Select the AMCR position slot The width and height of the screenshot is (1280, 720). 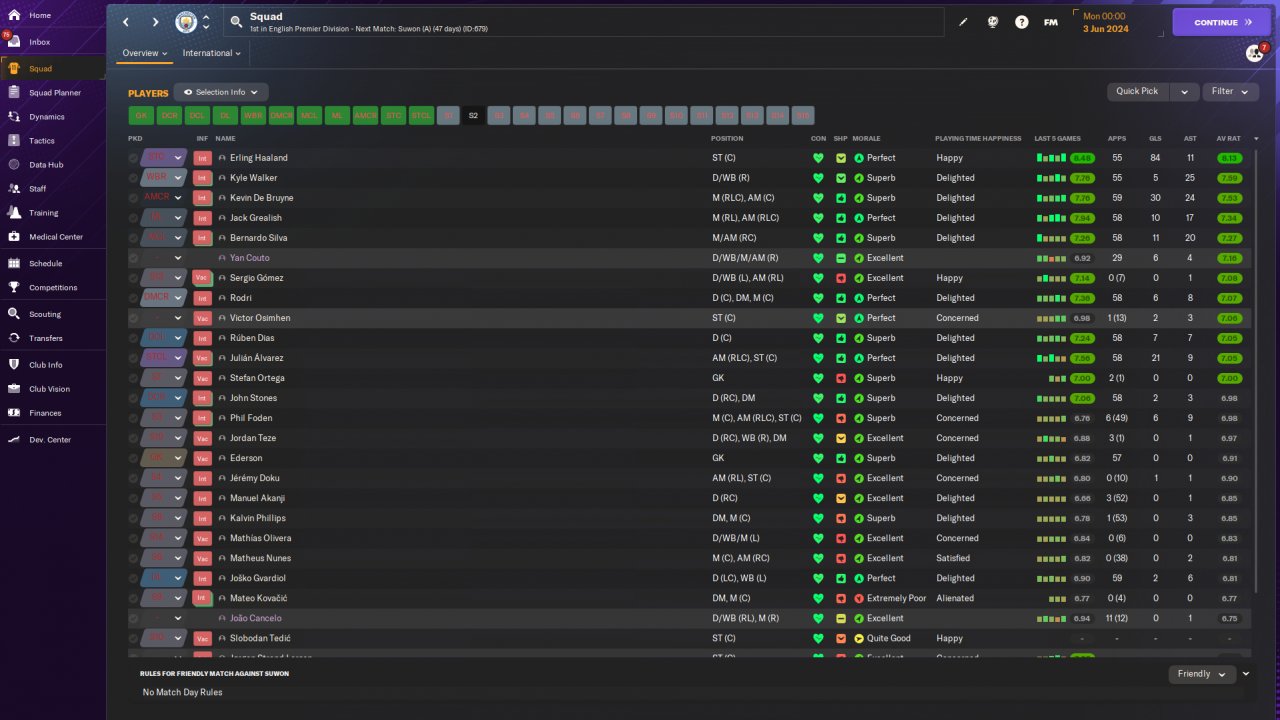pos(366,115)
